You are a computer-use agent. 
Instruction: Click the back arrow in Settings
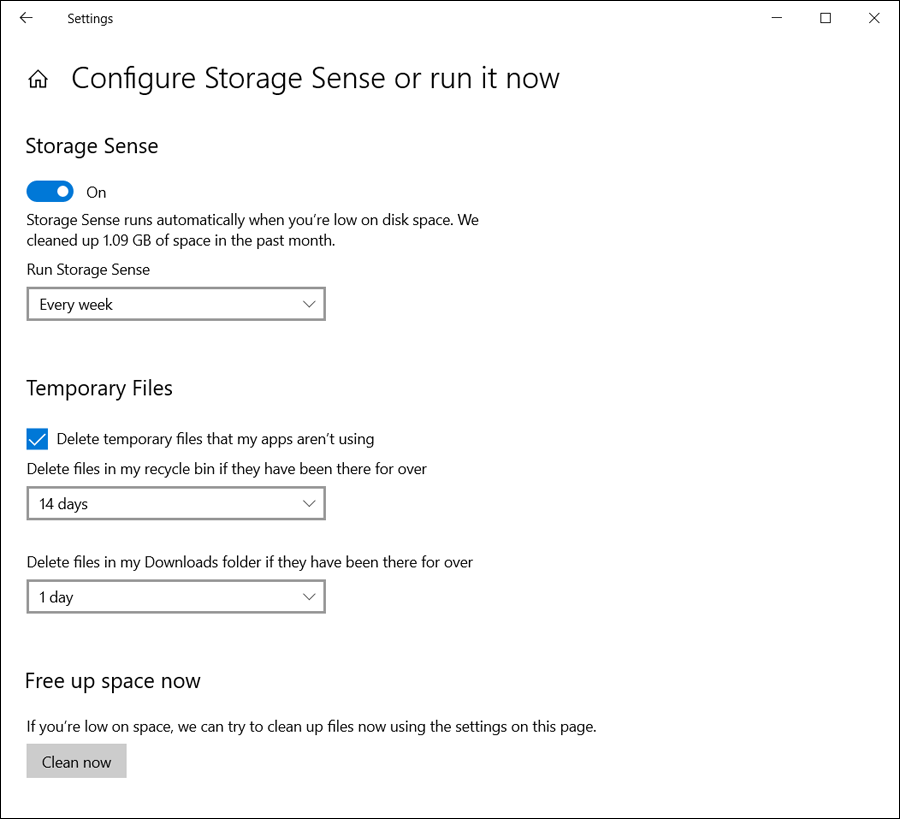(26, 18)
